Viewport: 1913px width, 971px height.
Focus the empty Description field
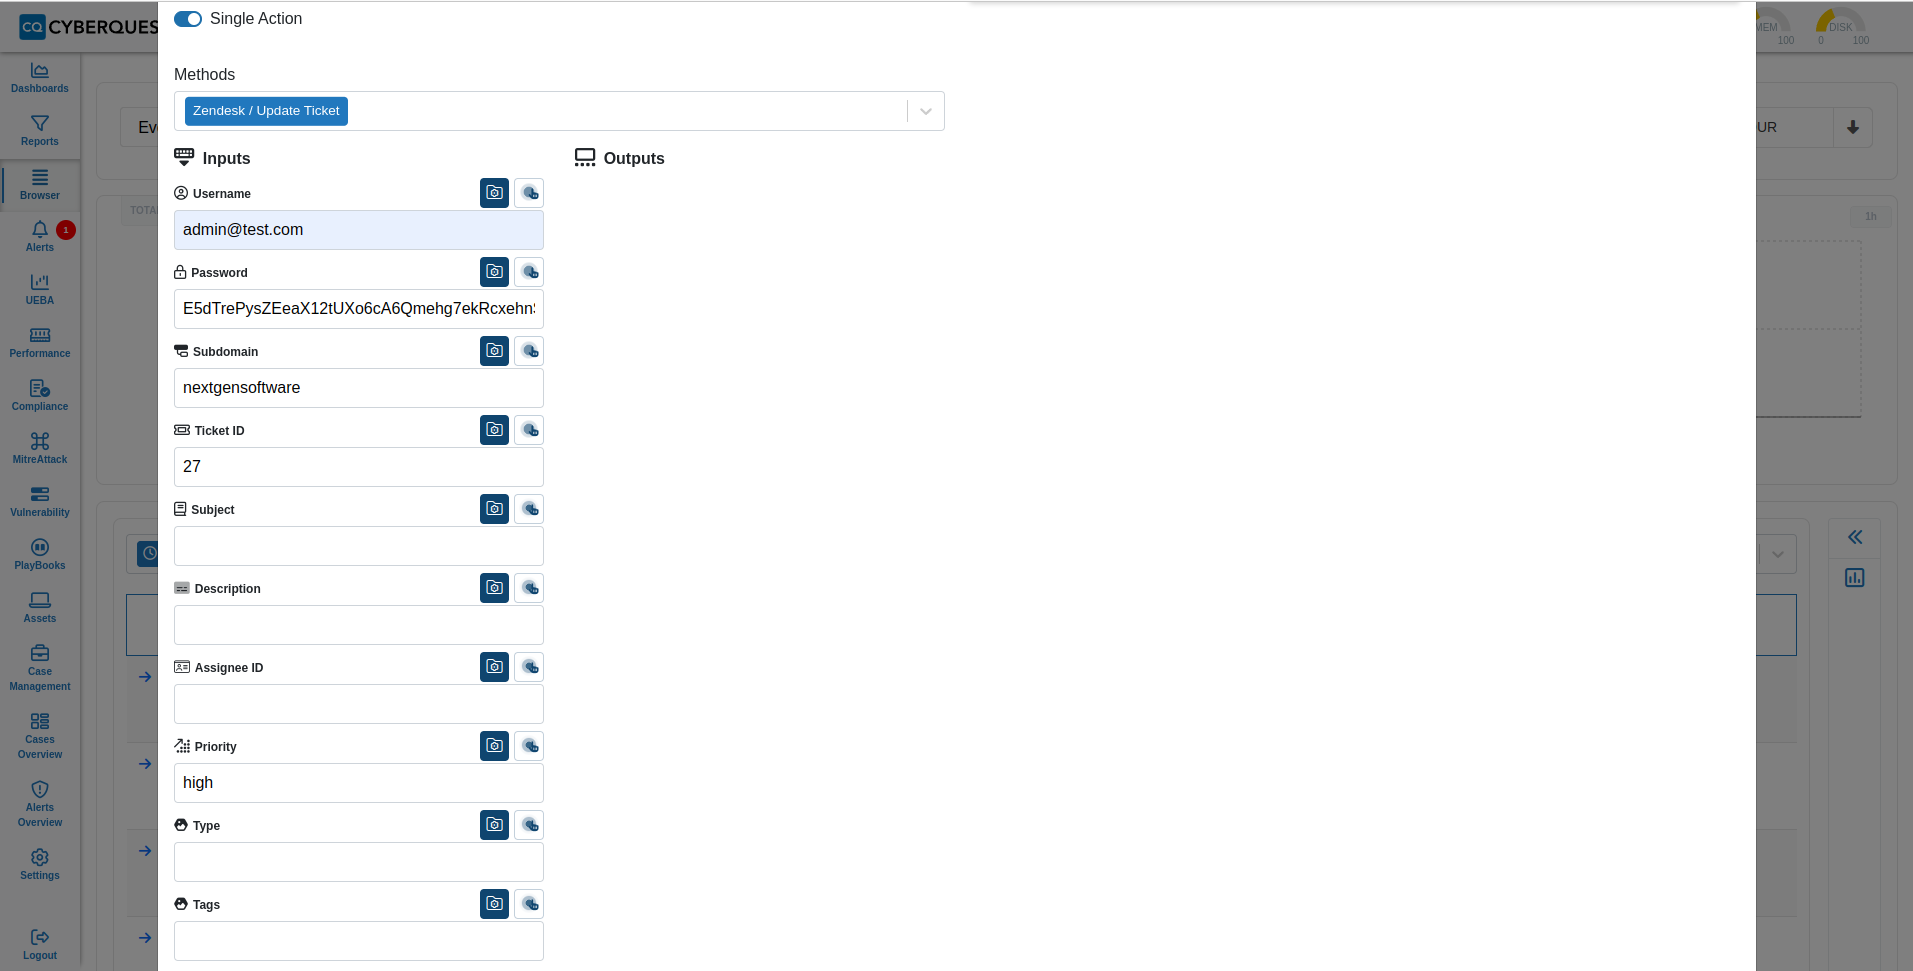click(x=359, y=625)
